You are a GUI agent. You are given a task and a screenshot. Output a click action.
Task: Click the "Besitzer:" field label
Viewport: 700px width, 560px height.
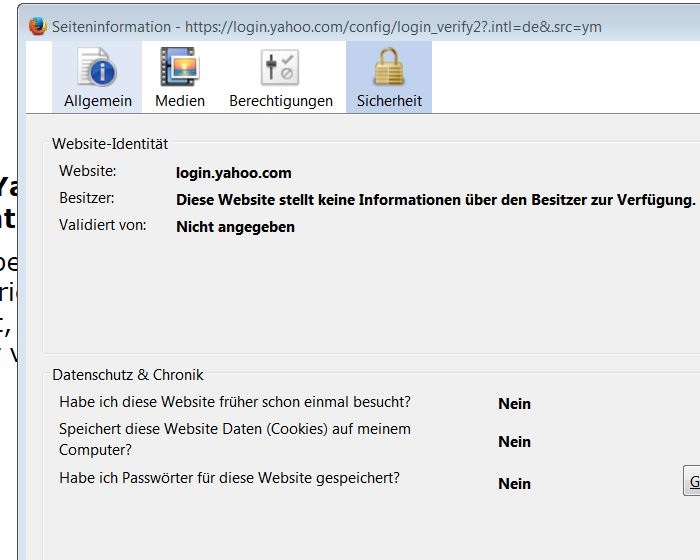tap(87, 199)
